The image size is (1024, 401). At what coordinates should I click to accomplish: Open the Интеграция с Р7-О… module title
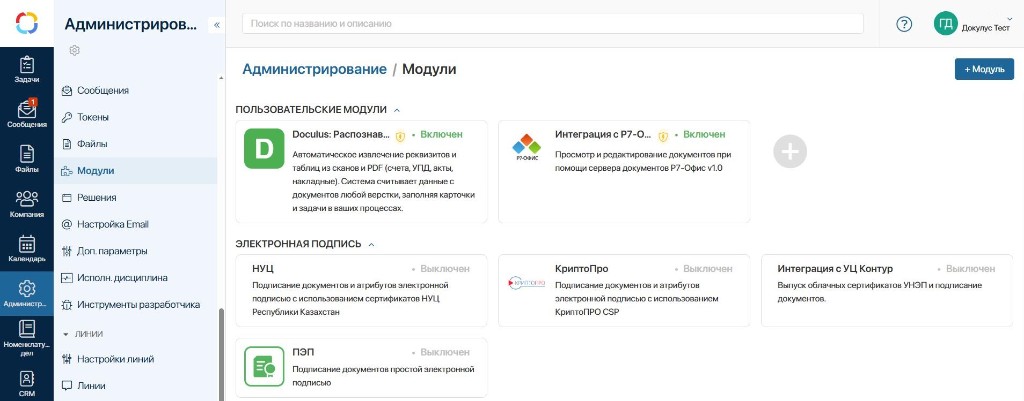(603, 135)
